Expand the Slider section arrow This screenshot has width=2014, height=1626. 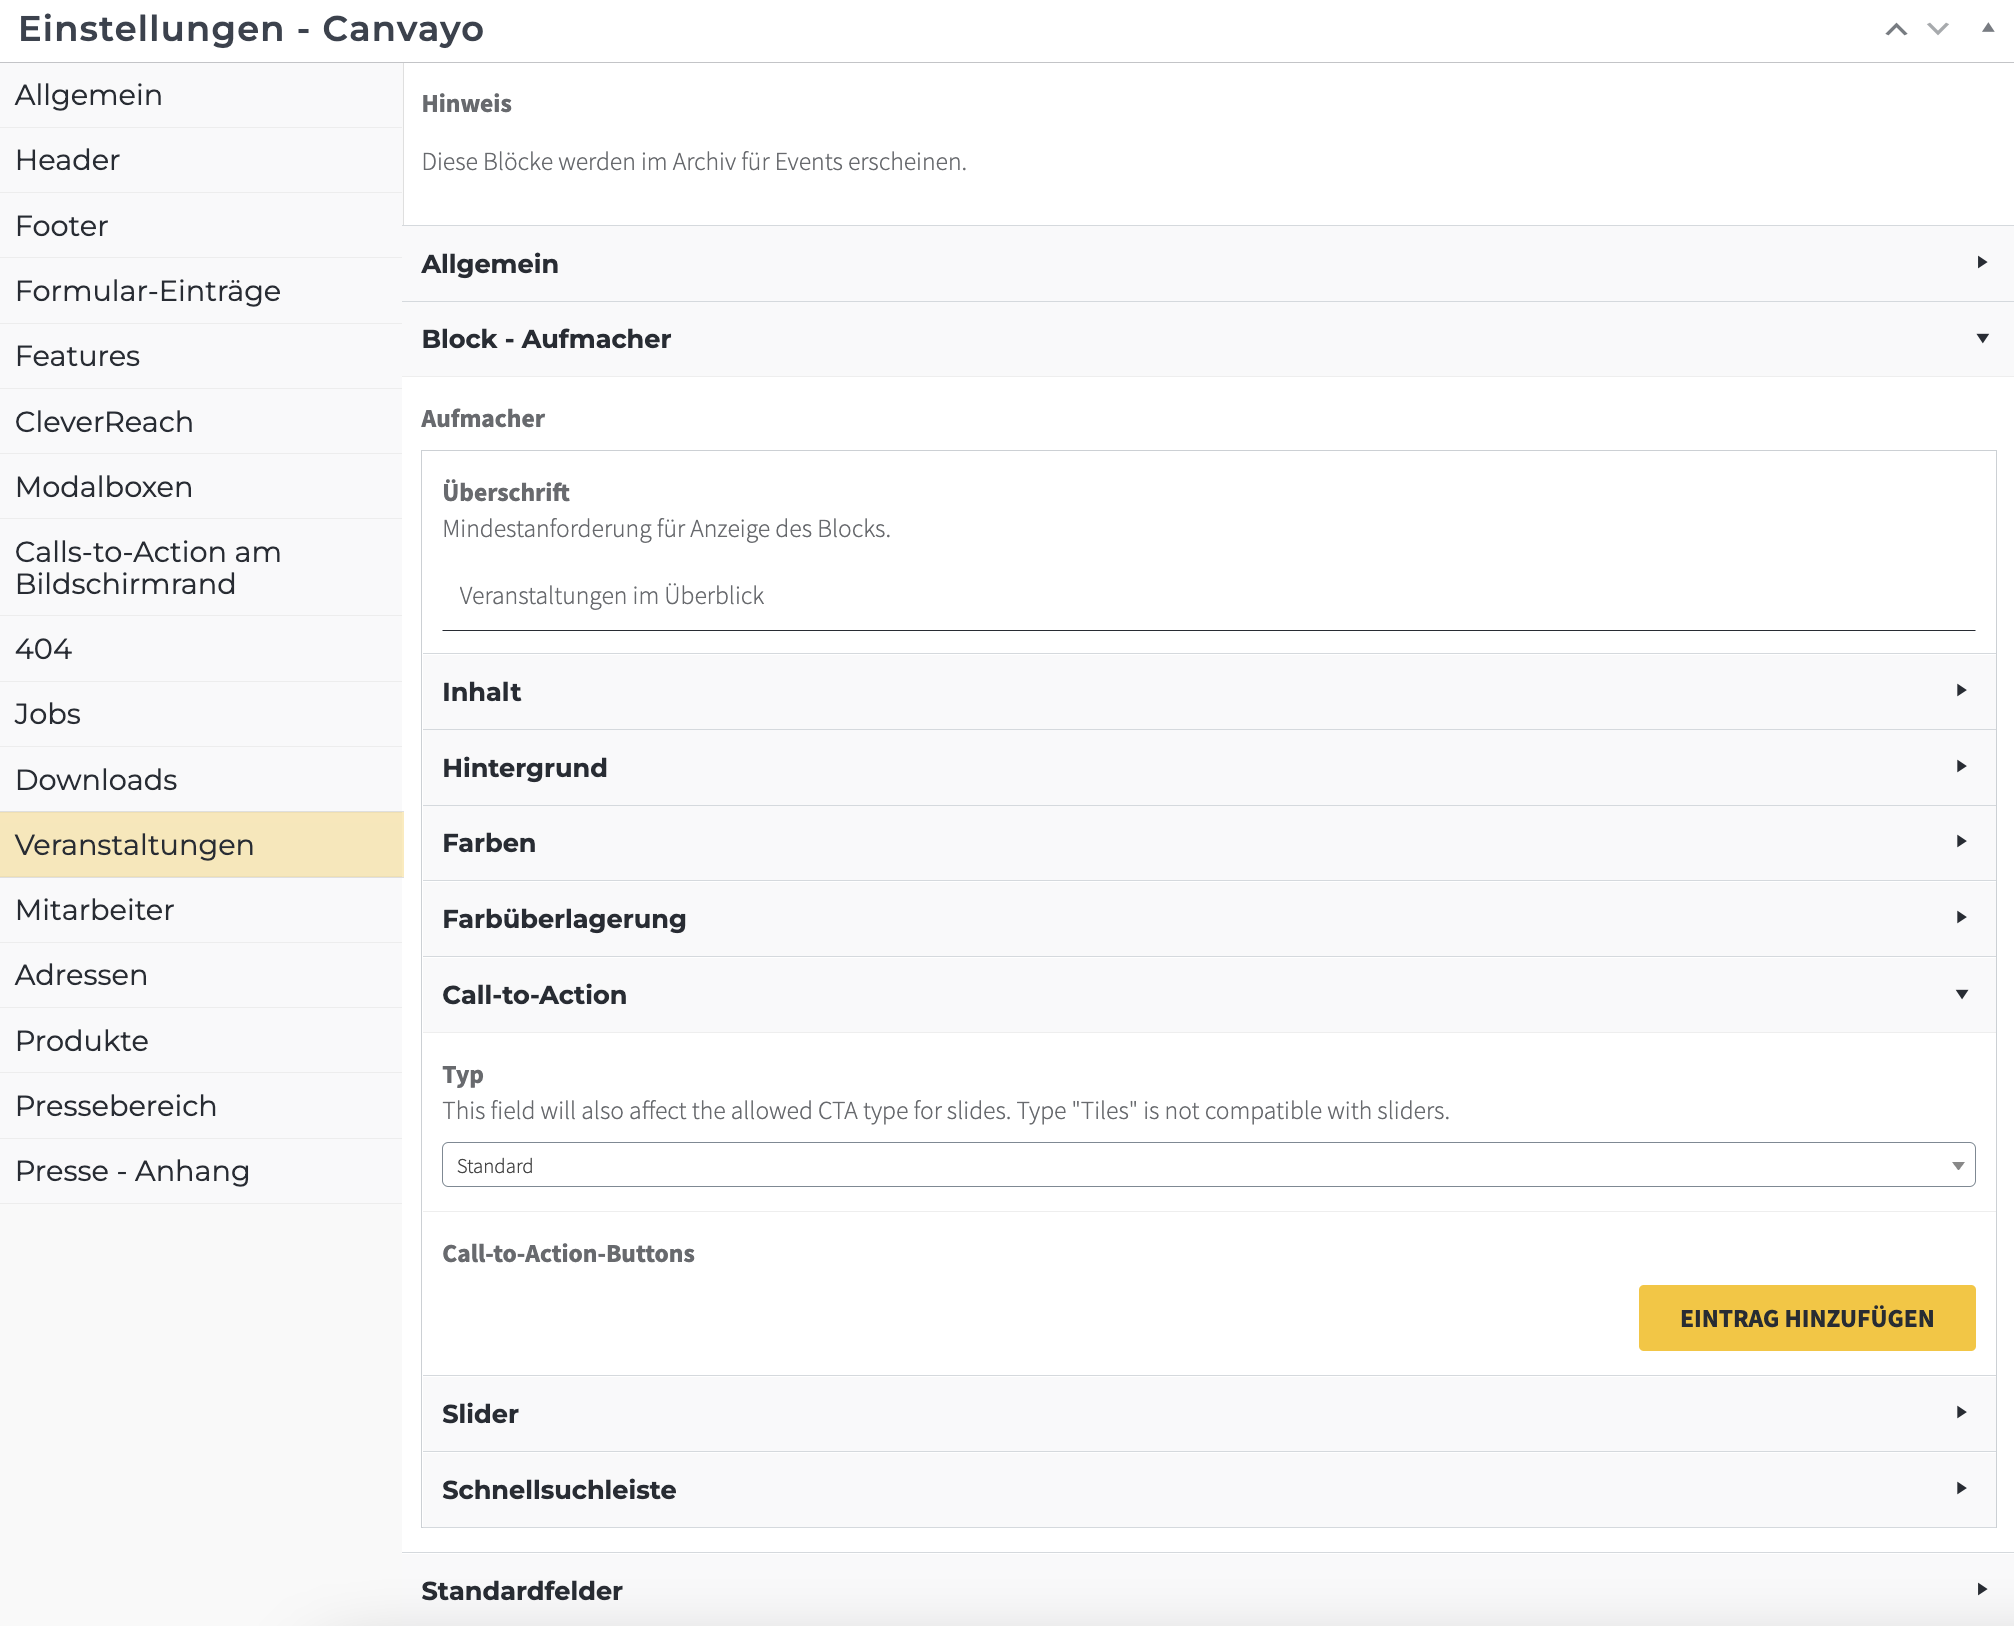click(1961, 1413)
